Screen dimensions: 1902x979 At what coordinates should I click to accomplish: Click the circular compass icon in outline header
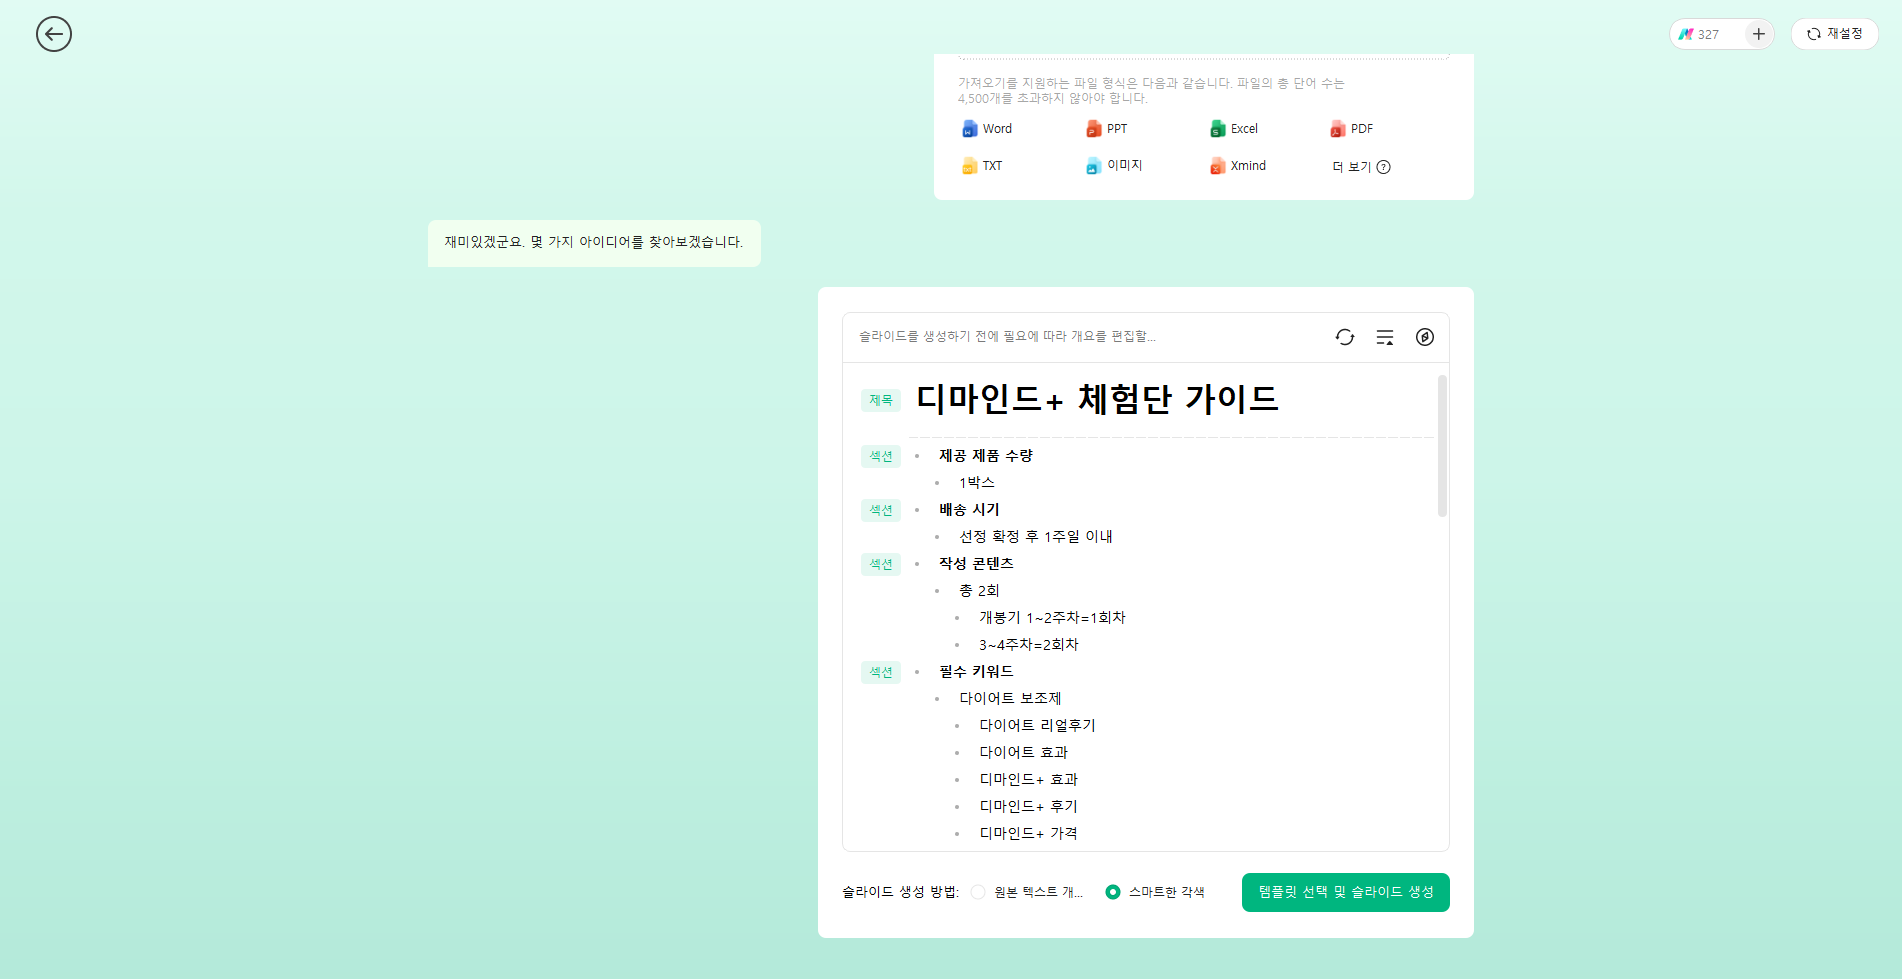pos(1425,337)
